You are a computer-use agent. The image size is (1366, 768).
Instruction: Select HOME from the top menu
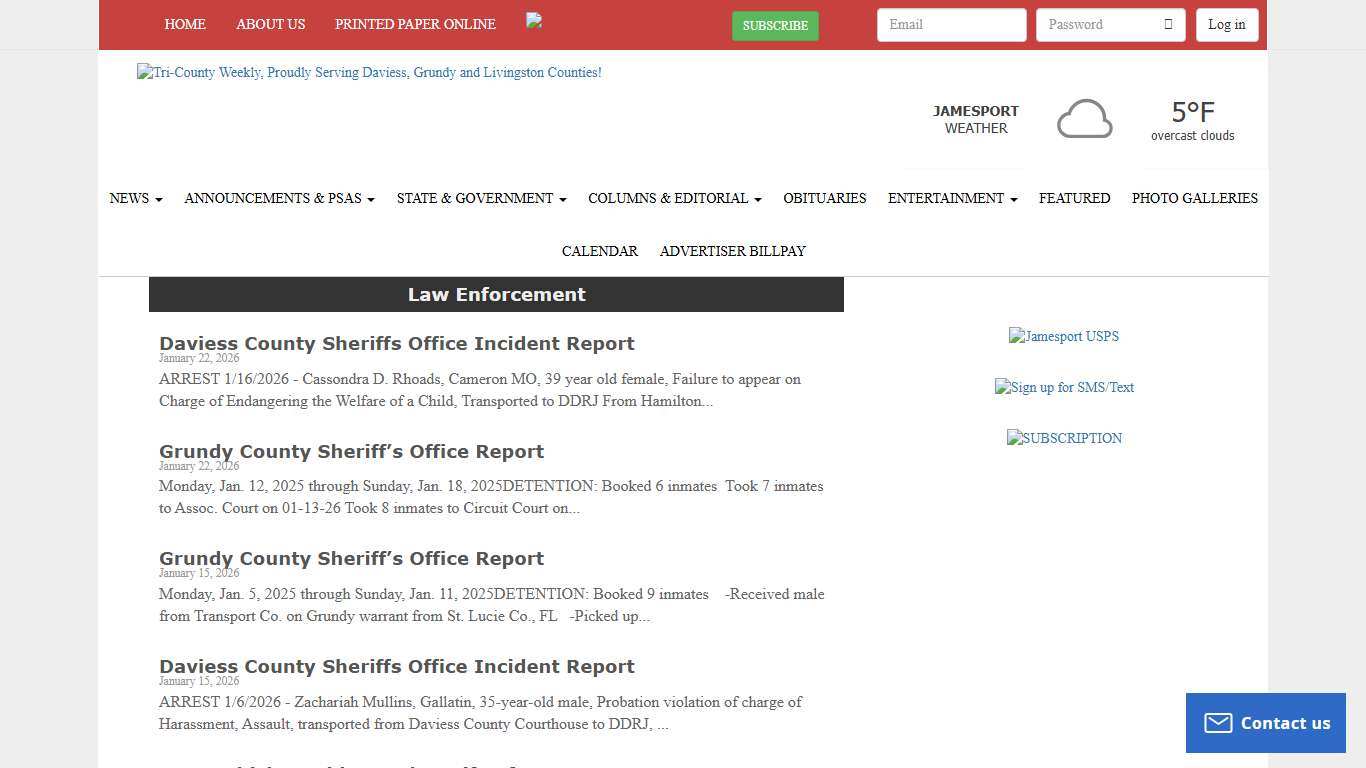[x=185, y=24]
